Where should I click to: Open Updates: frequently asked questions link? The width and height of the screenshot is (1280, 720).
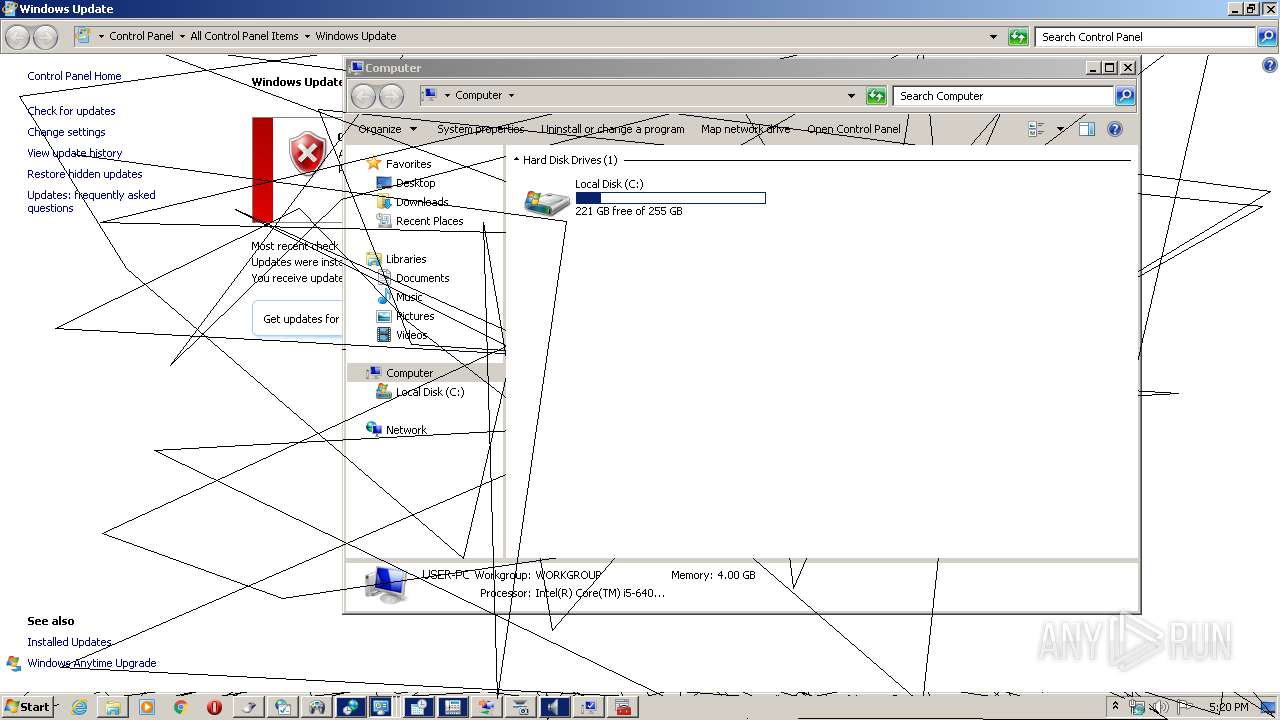[91, 202]
